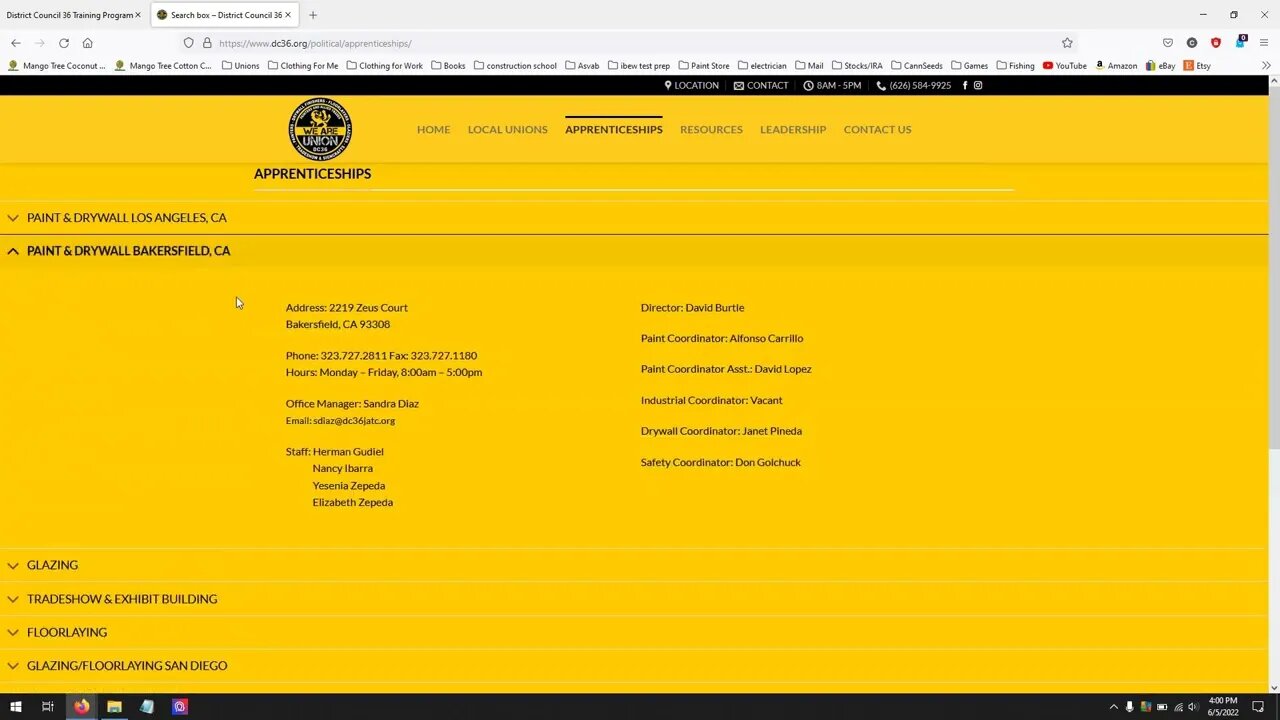Open the YouTube bookmark

tap(1064, 66)
